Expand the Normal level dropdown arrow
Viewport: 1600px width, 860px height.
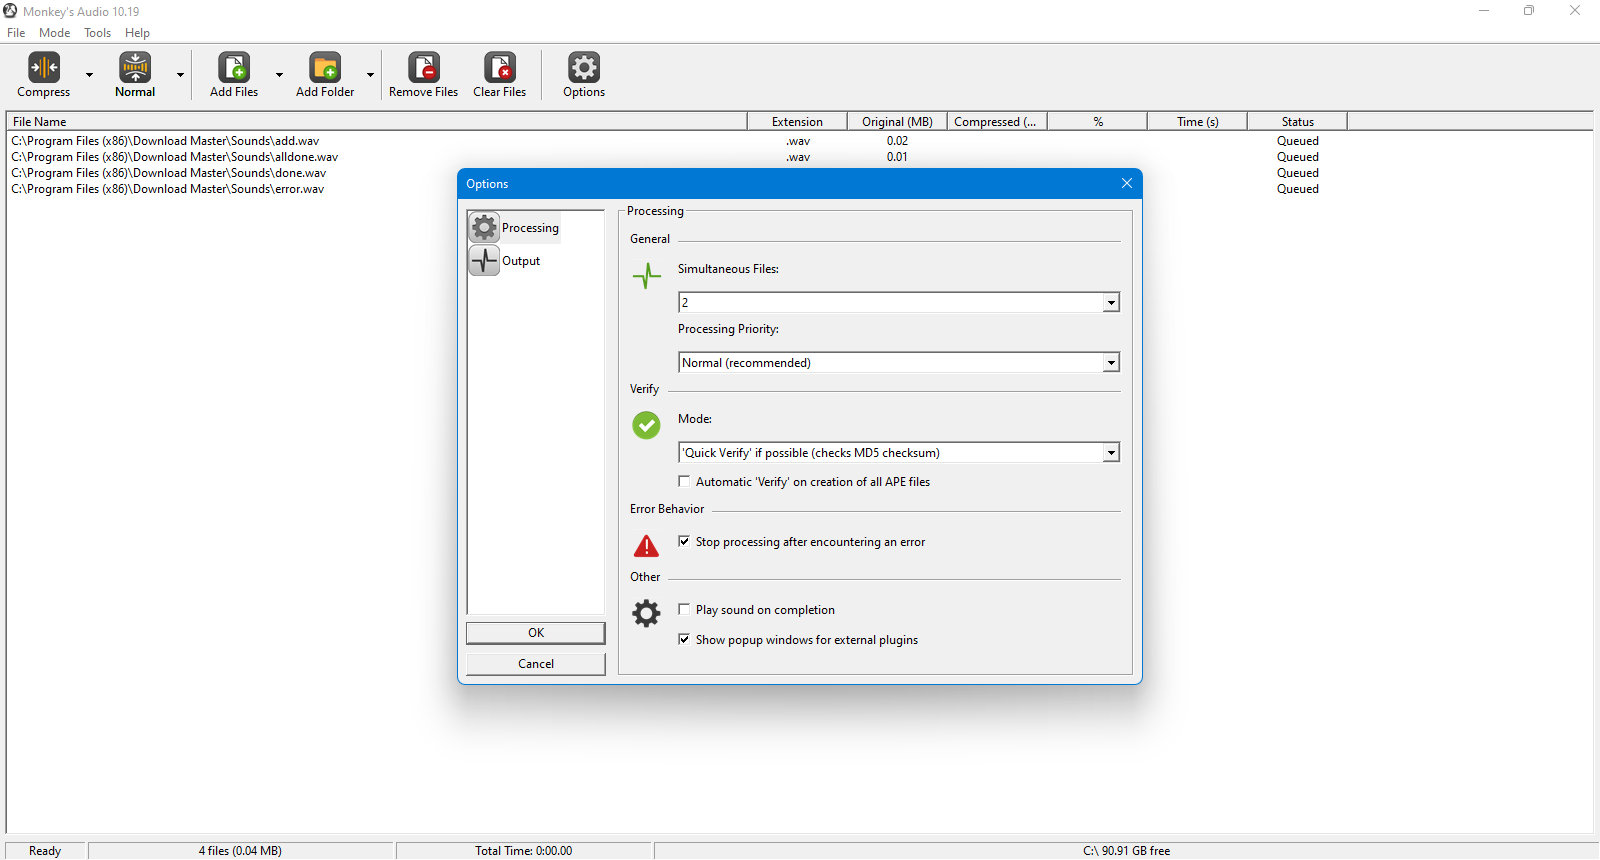180,75
